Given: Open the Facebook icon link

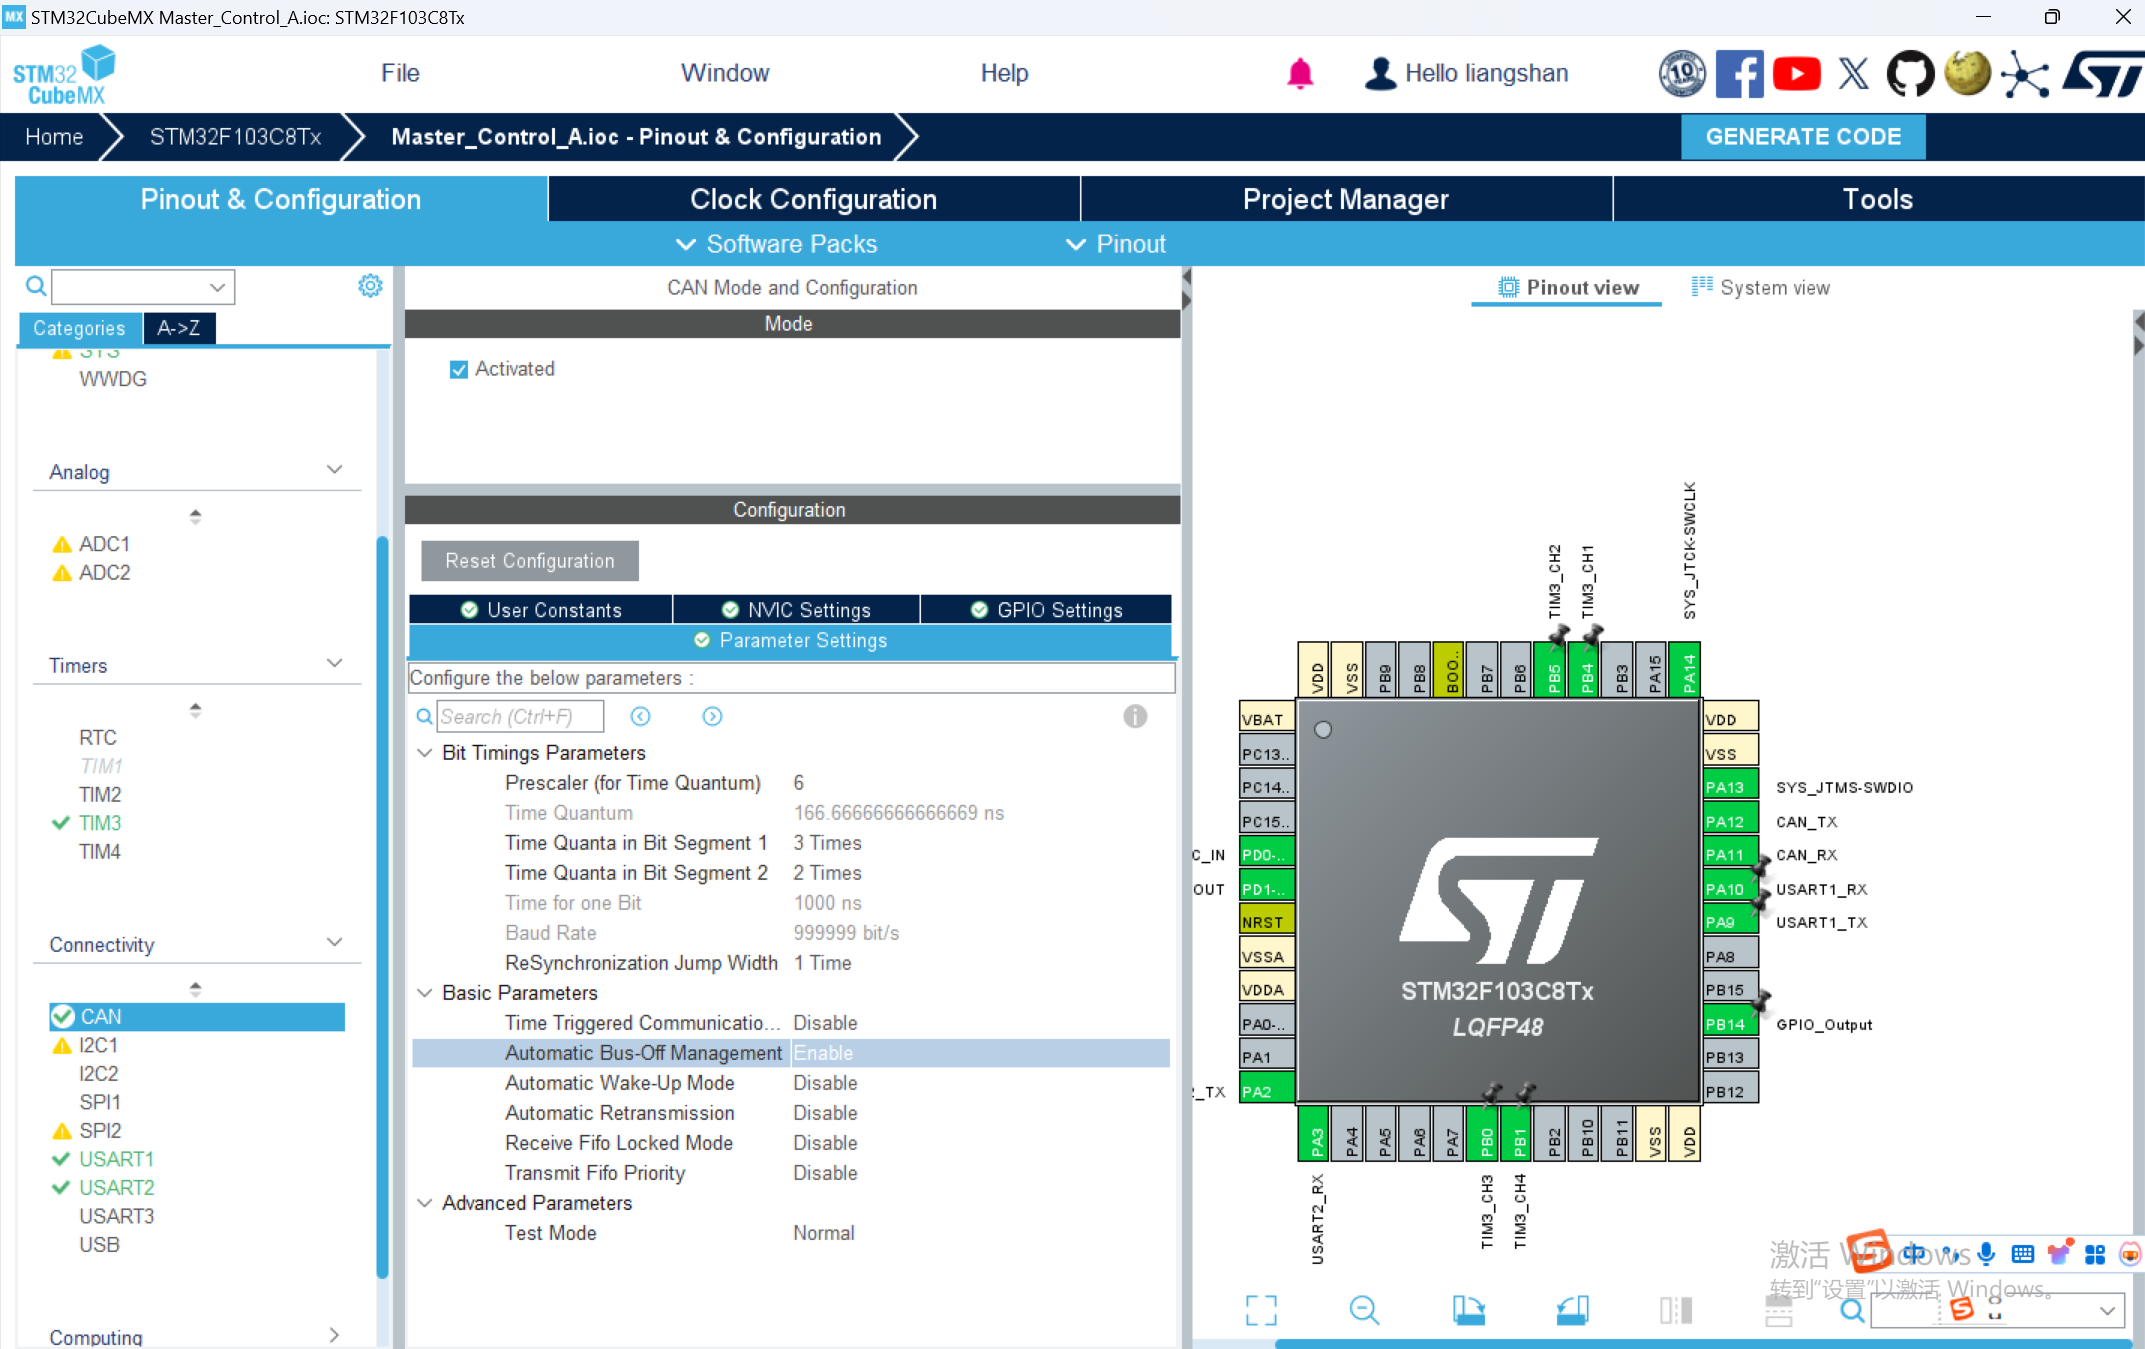Looking at the screenshot, I should point(1739,74).
